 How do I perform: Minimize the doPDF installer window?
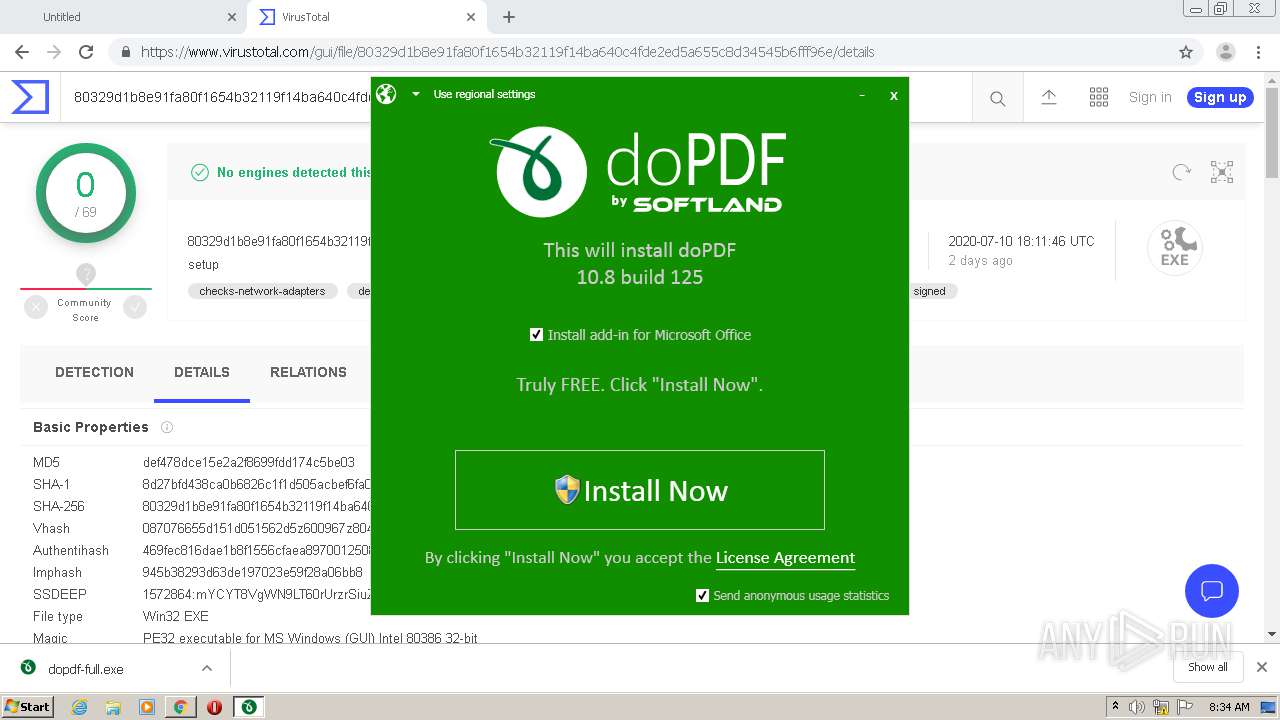pyautogui.click(x=862, y=95)
